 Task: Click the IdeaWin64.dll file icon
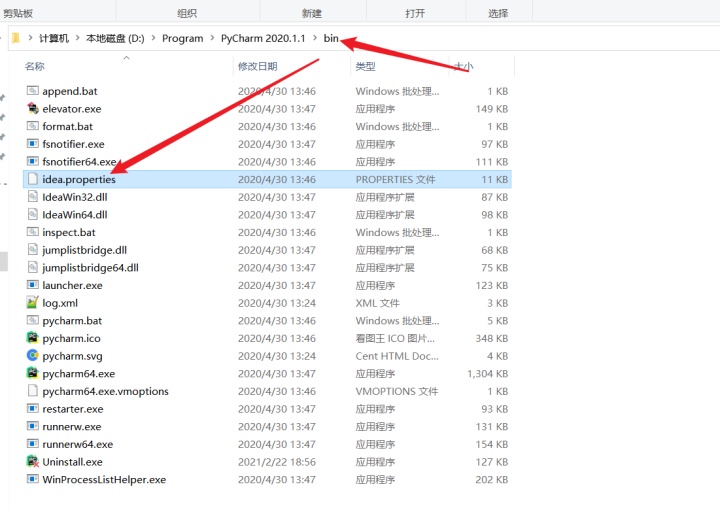pyautogui.click(x=33, y=214)
